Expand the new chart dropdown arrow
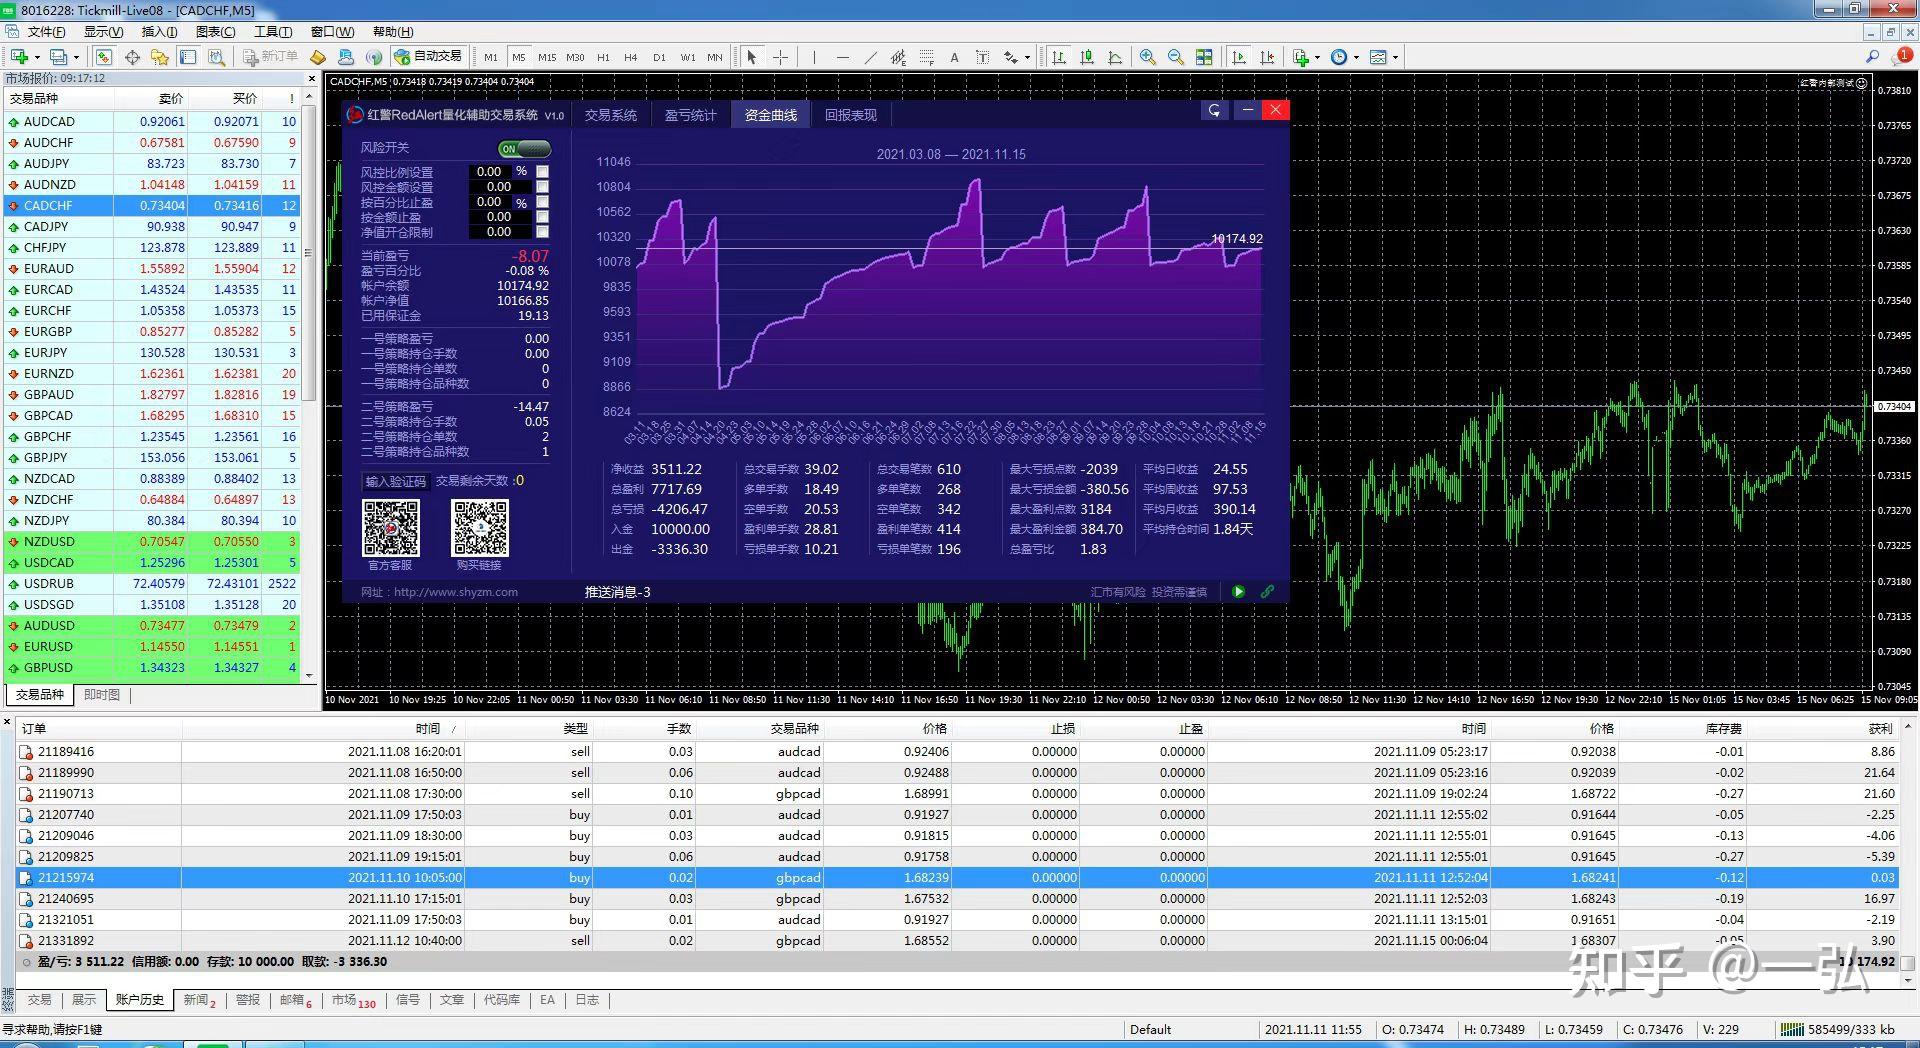The image size is (1920, 1048). (37, 57)
